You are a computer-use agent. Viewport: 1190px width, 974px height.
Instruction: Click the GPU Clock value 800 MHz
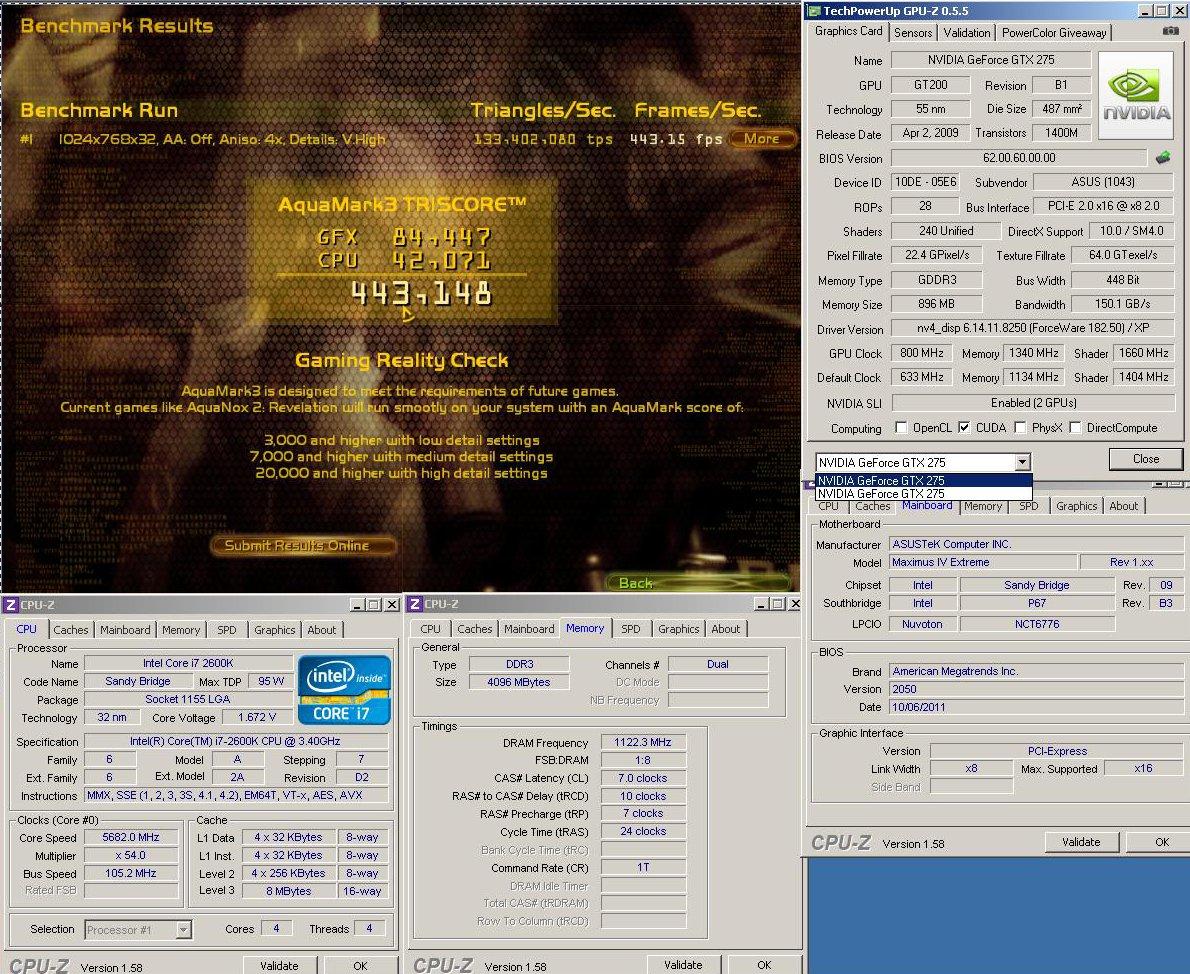coord(922,353)
